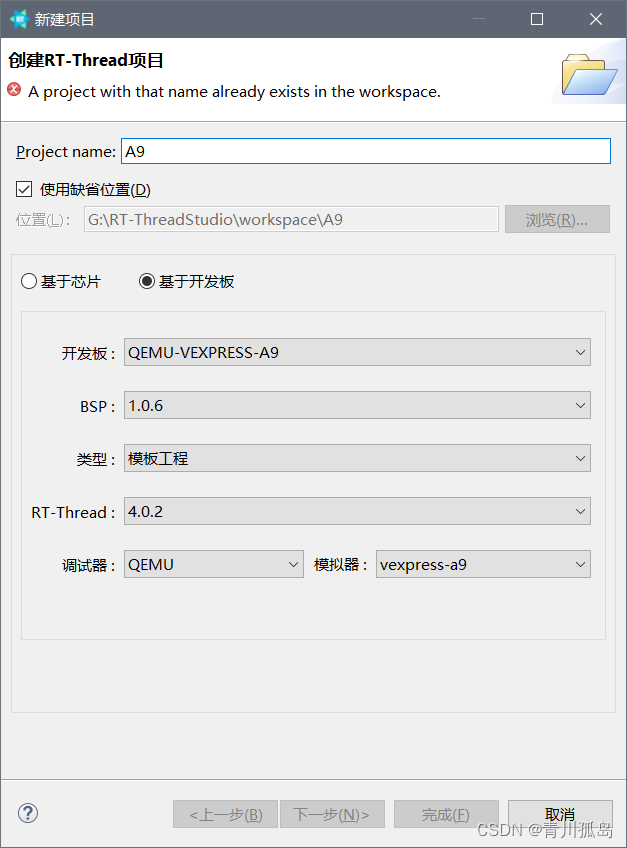Click the 下一步(N) next button
The image size is (627, 848).
tap(332, 814)
